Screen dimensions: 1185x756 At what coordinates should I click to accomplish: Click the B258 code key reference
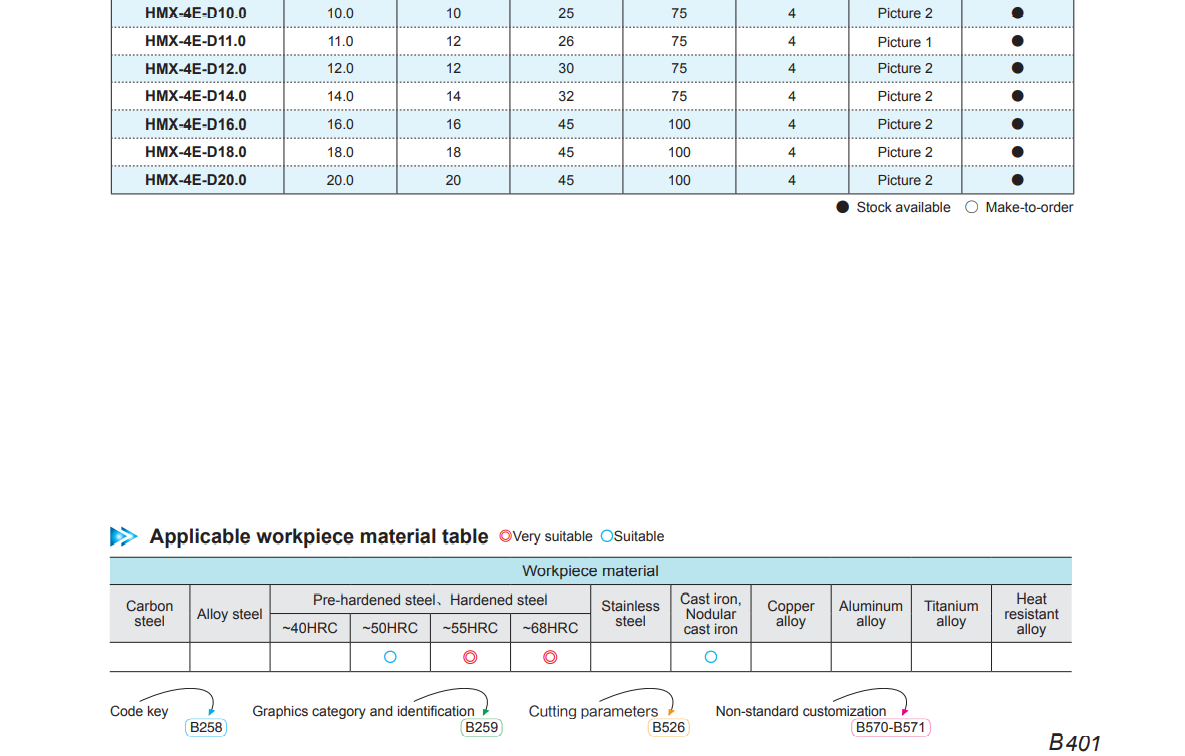206,727
